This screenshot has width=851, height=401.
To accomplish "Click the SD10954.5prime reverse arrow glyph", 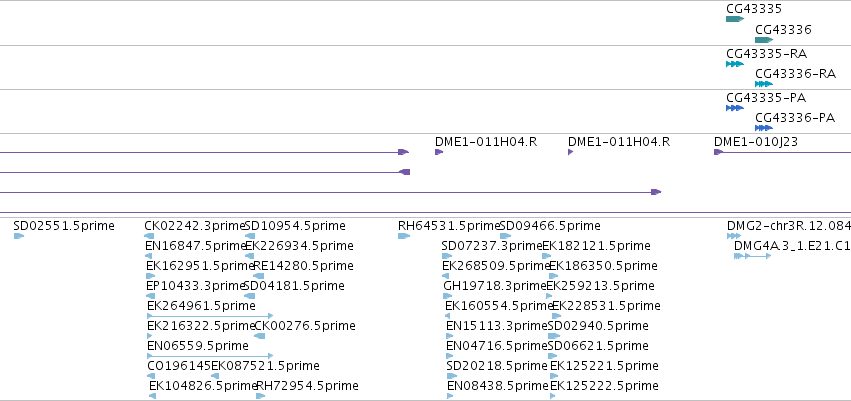I will (250, 236).
